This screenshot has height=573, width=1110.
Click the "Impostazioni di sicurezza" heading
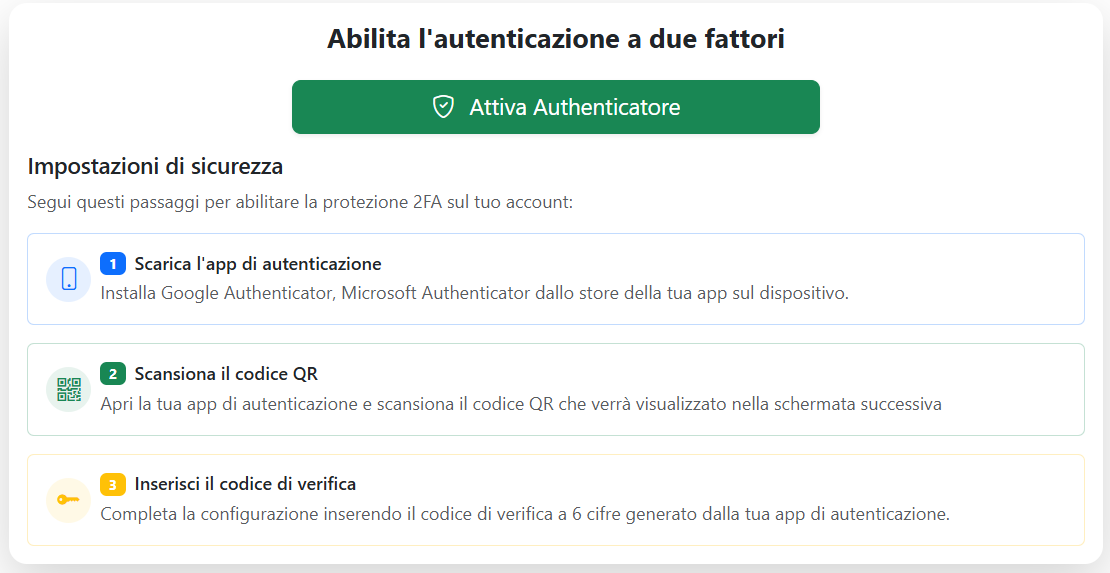[155, 166]
